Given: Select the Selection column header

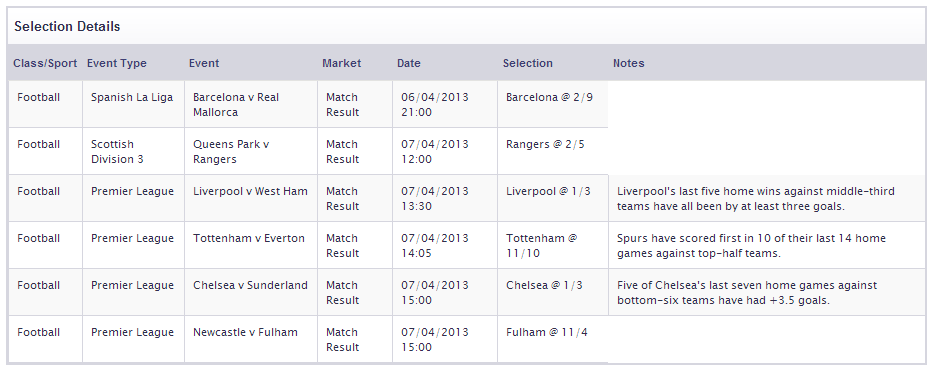Looking at the screenshot, I should 528,63.
